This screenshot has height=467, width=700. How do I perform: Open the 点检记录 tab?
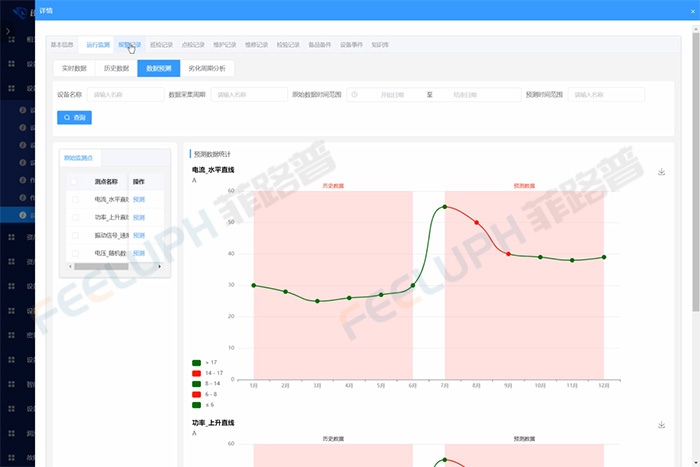click(x=193, y=45)
